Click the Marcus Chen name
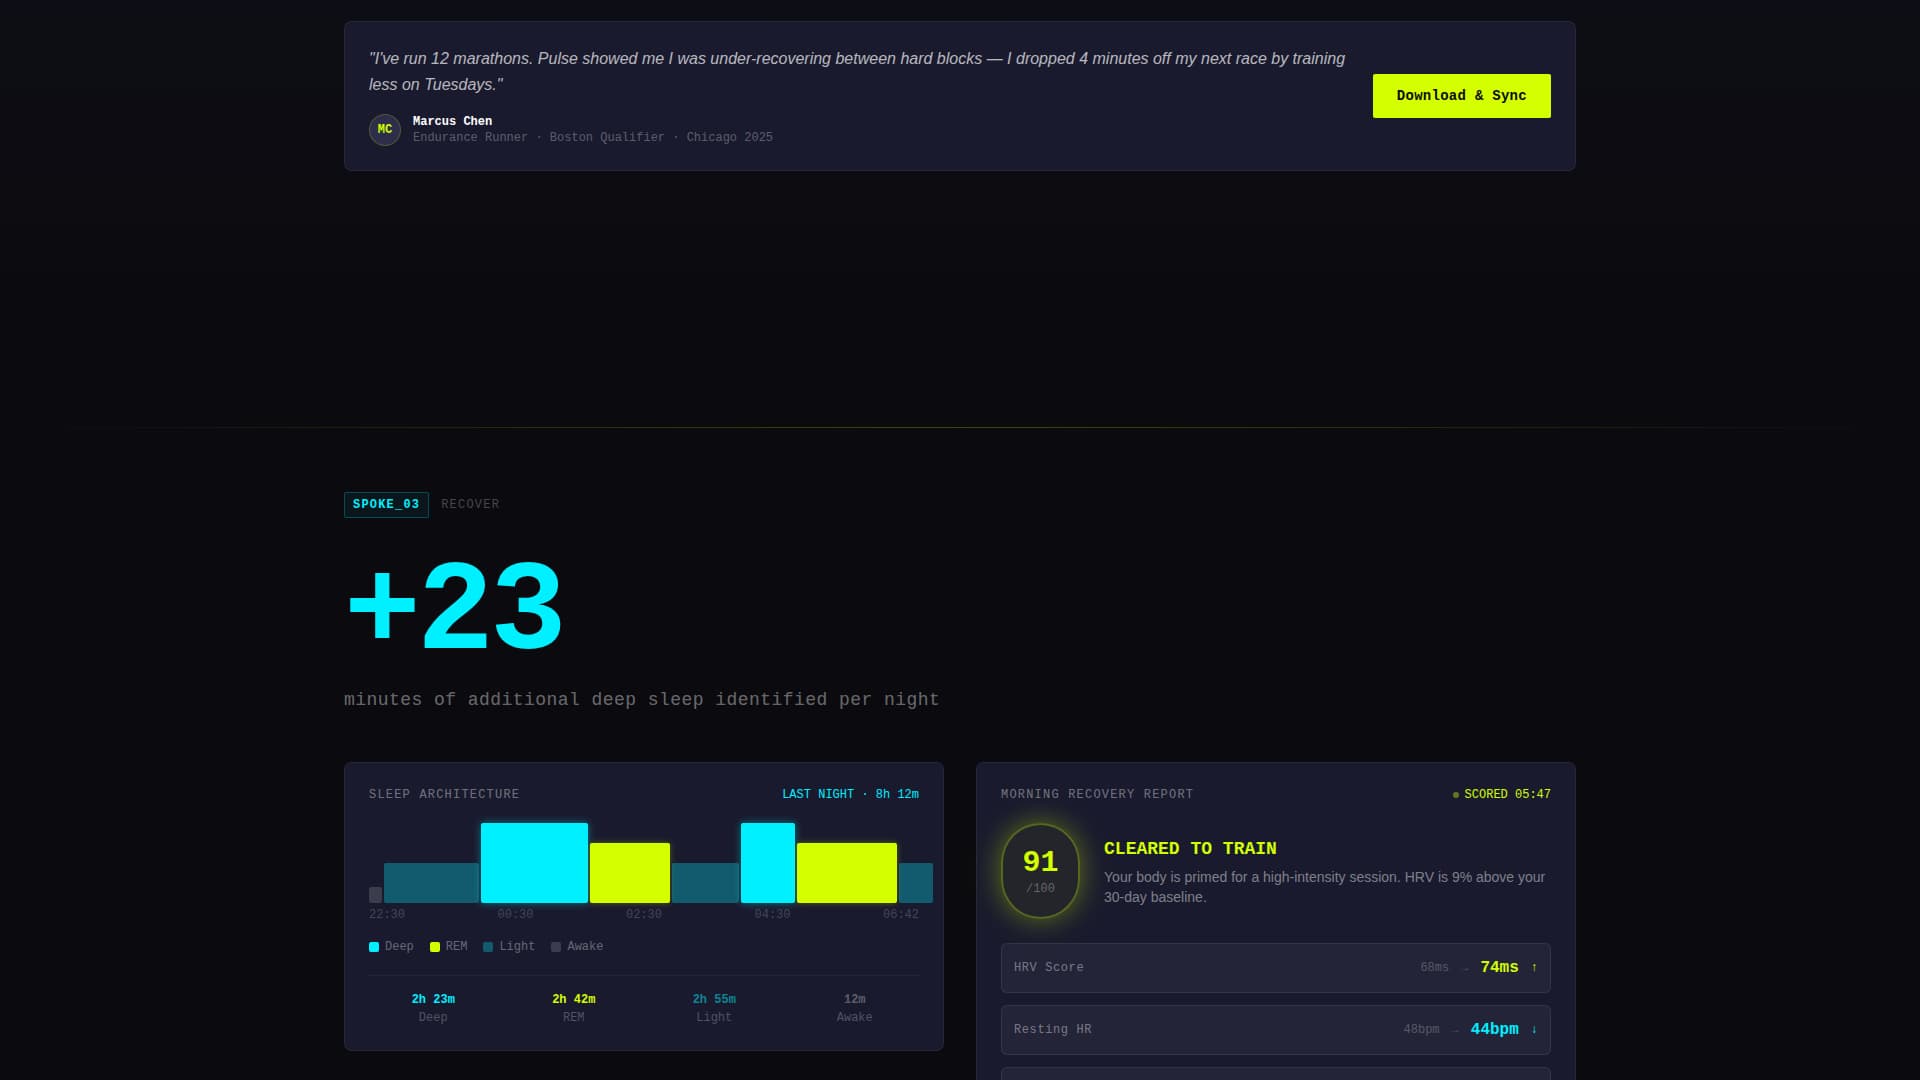The image size is (1920, 1080). (x=452, y=122)
